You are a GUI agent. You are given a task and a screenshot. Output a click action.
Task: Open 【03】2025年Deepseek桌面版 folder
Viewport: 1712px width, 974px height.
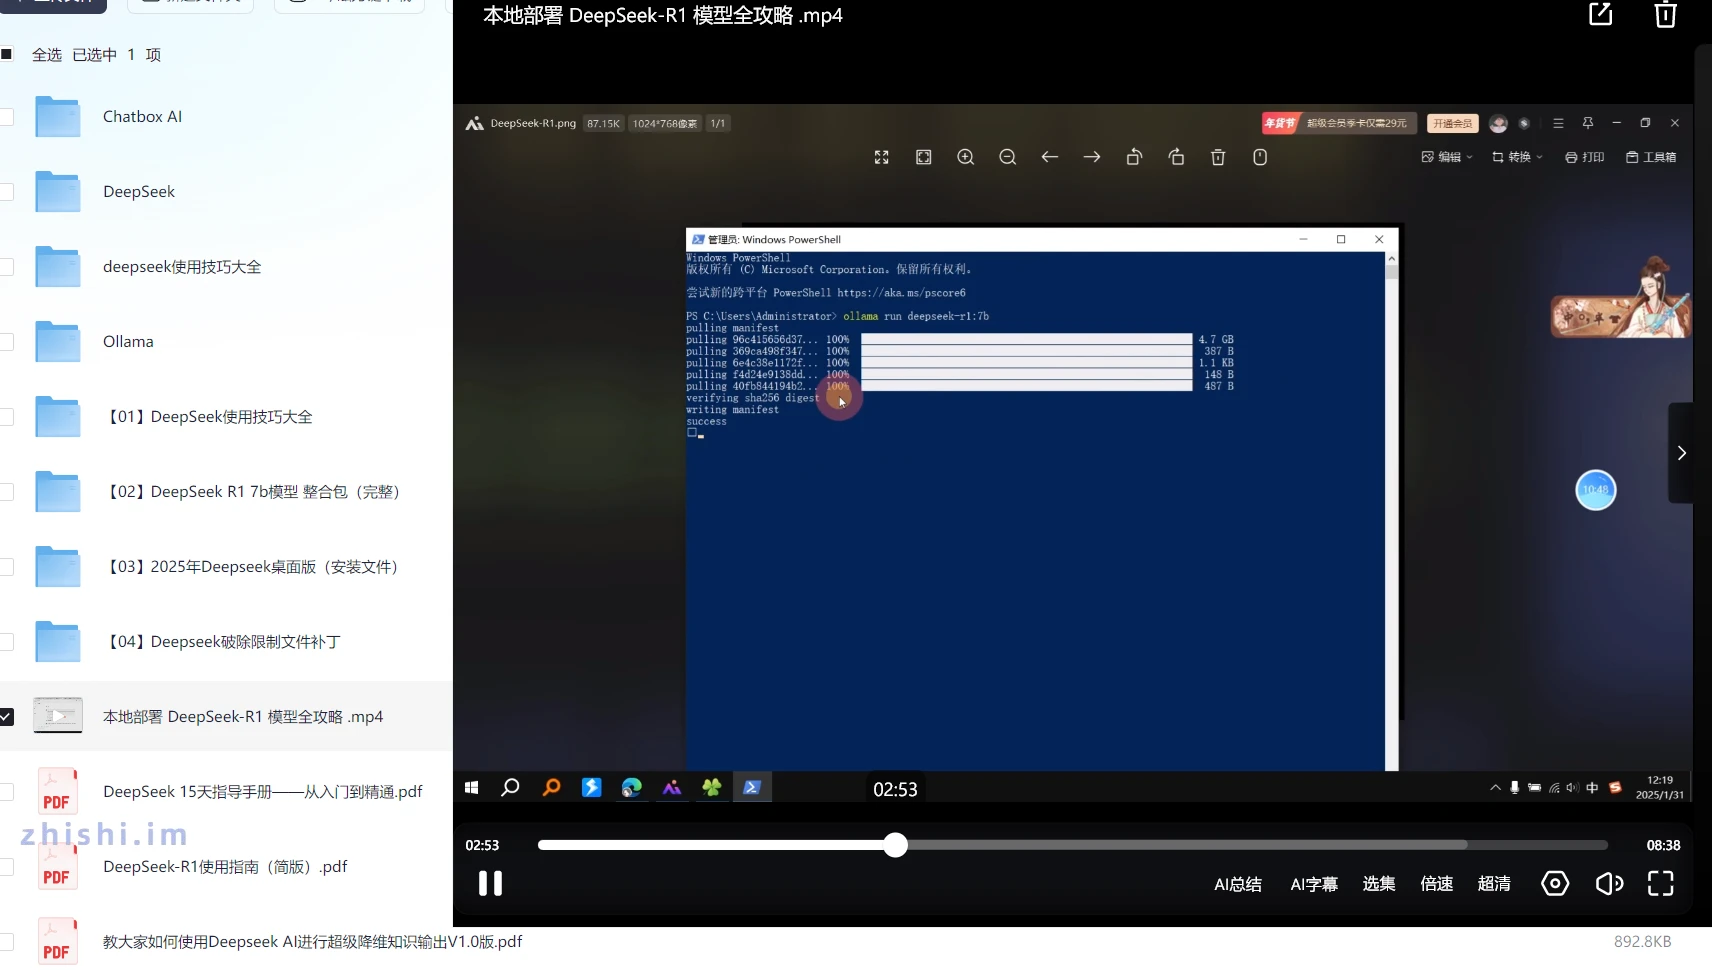click(x=254, y=567)
